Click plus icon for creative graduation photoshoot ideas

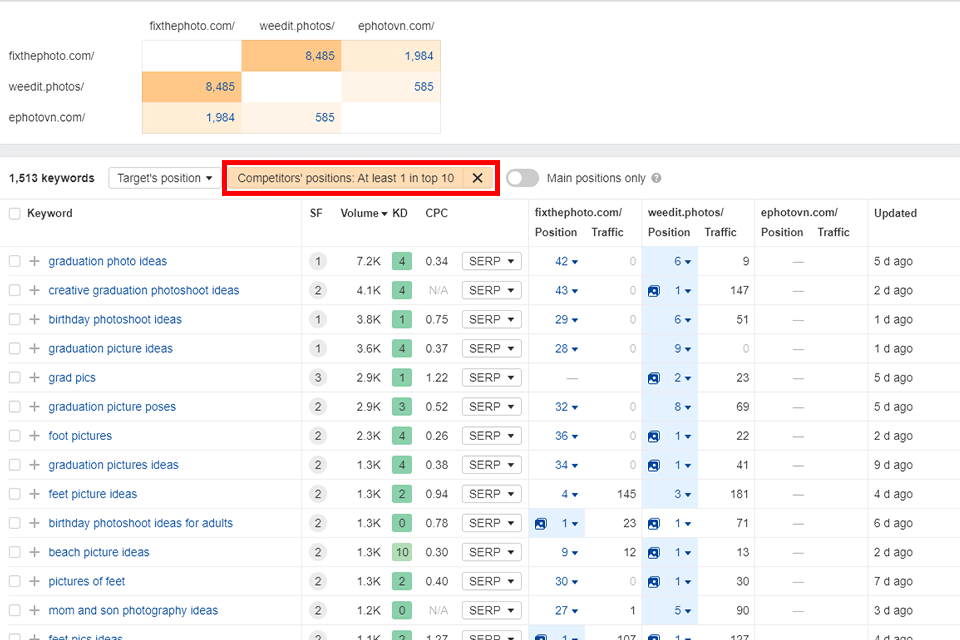coord(34,290)
